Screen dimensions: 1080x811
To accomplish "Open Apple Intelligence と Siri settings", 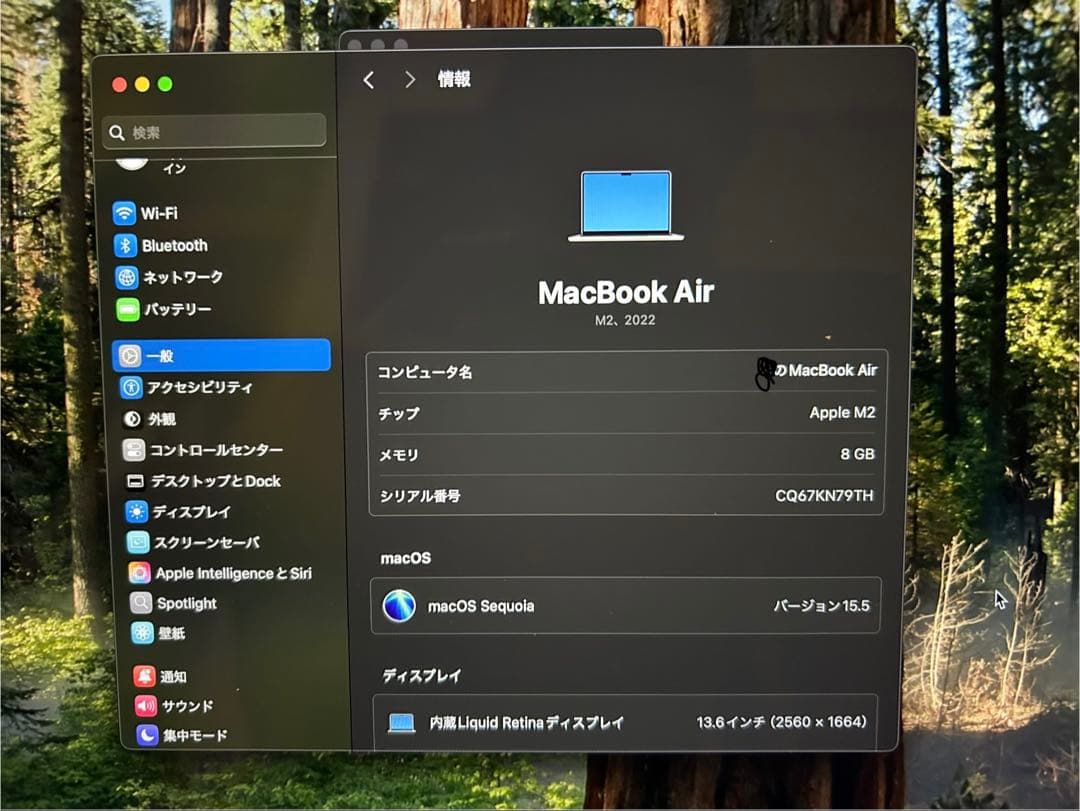I will click(x=138, y=573).
